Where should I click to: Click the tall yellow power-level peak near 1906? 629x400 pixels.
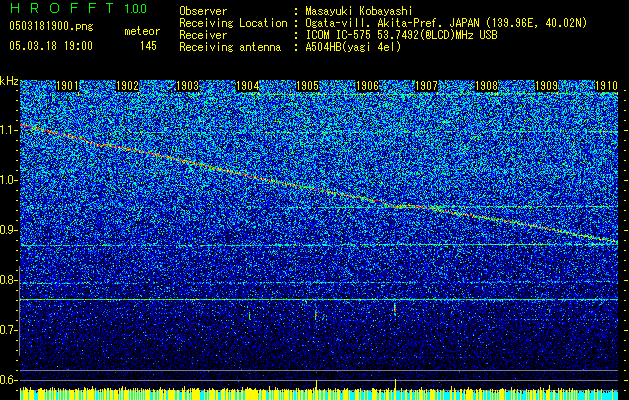(396, 384)
